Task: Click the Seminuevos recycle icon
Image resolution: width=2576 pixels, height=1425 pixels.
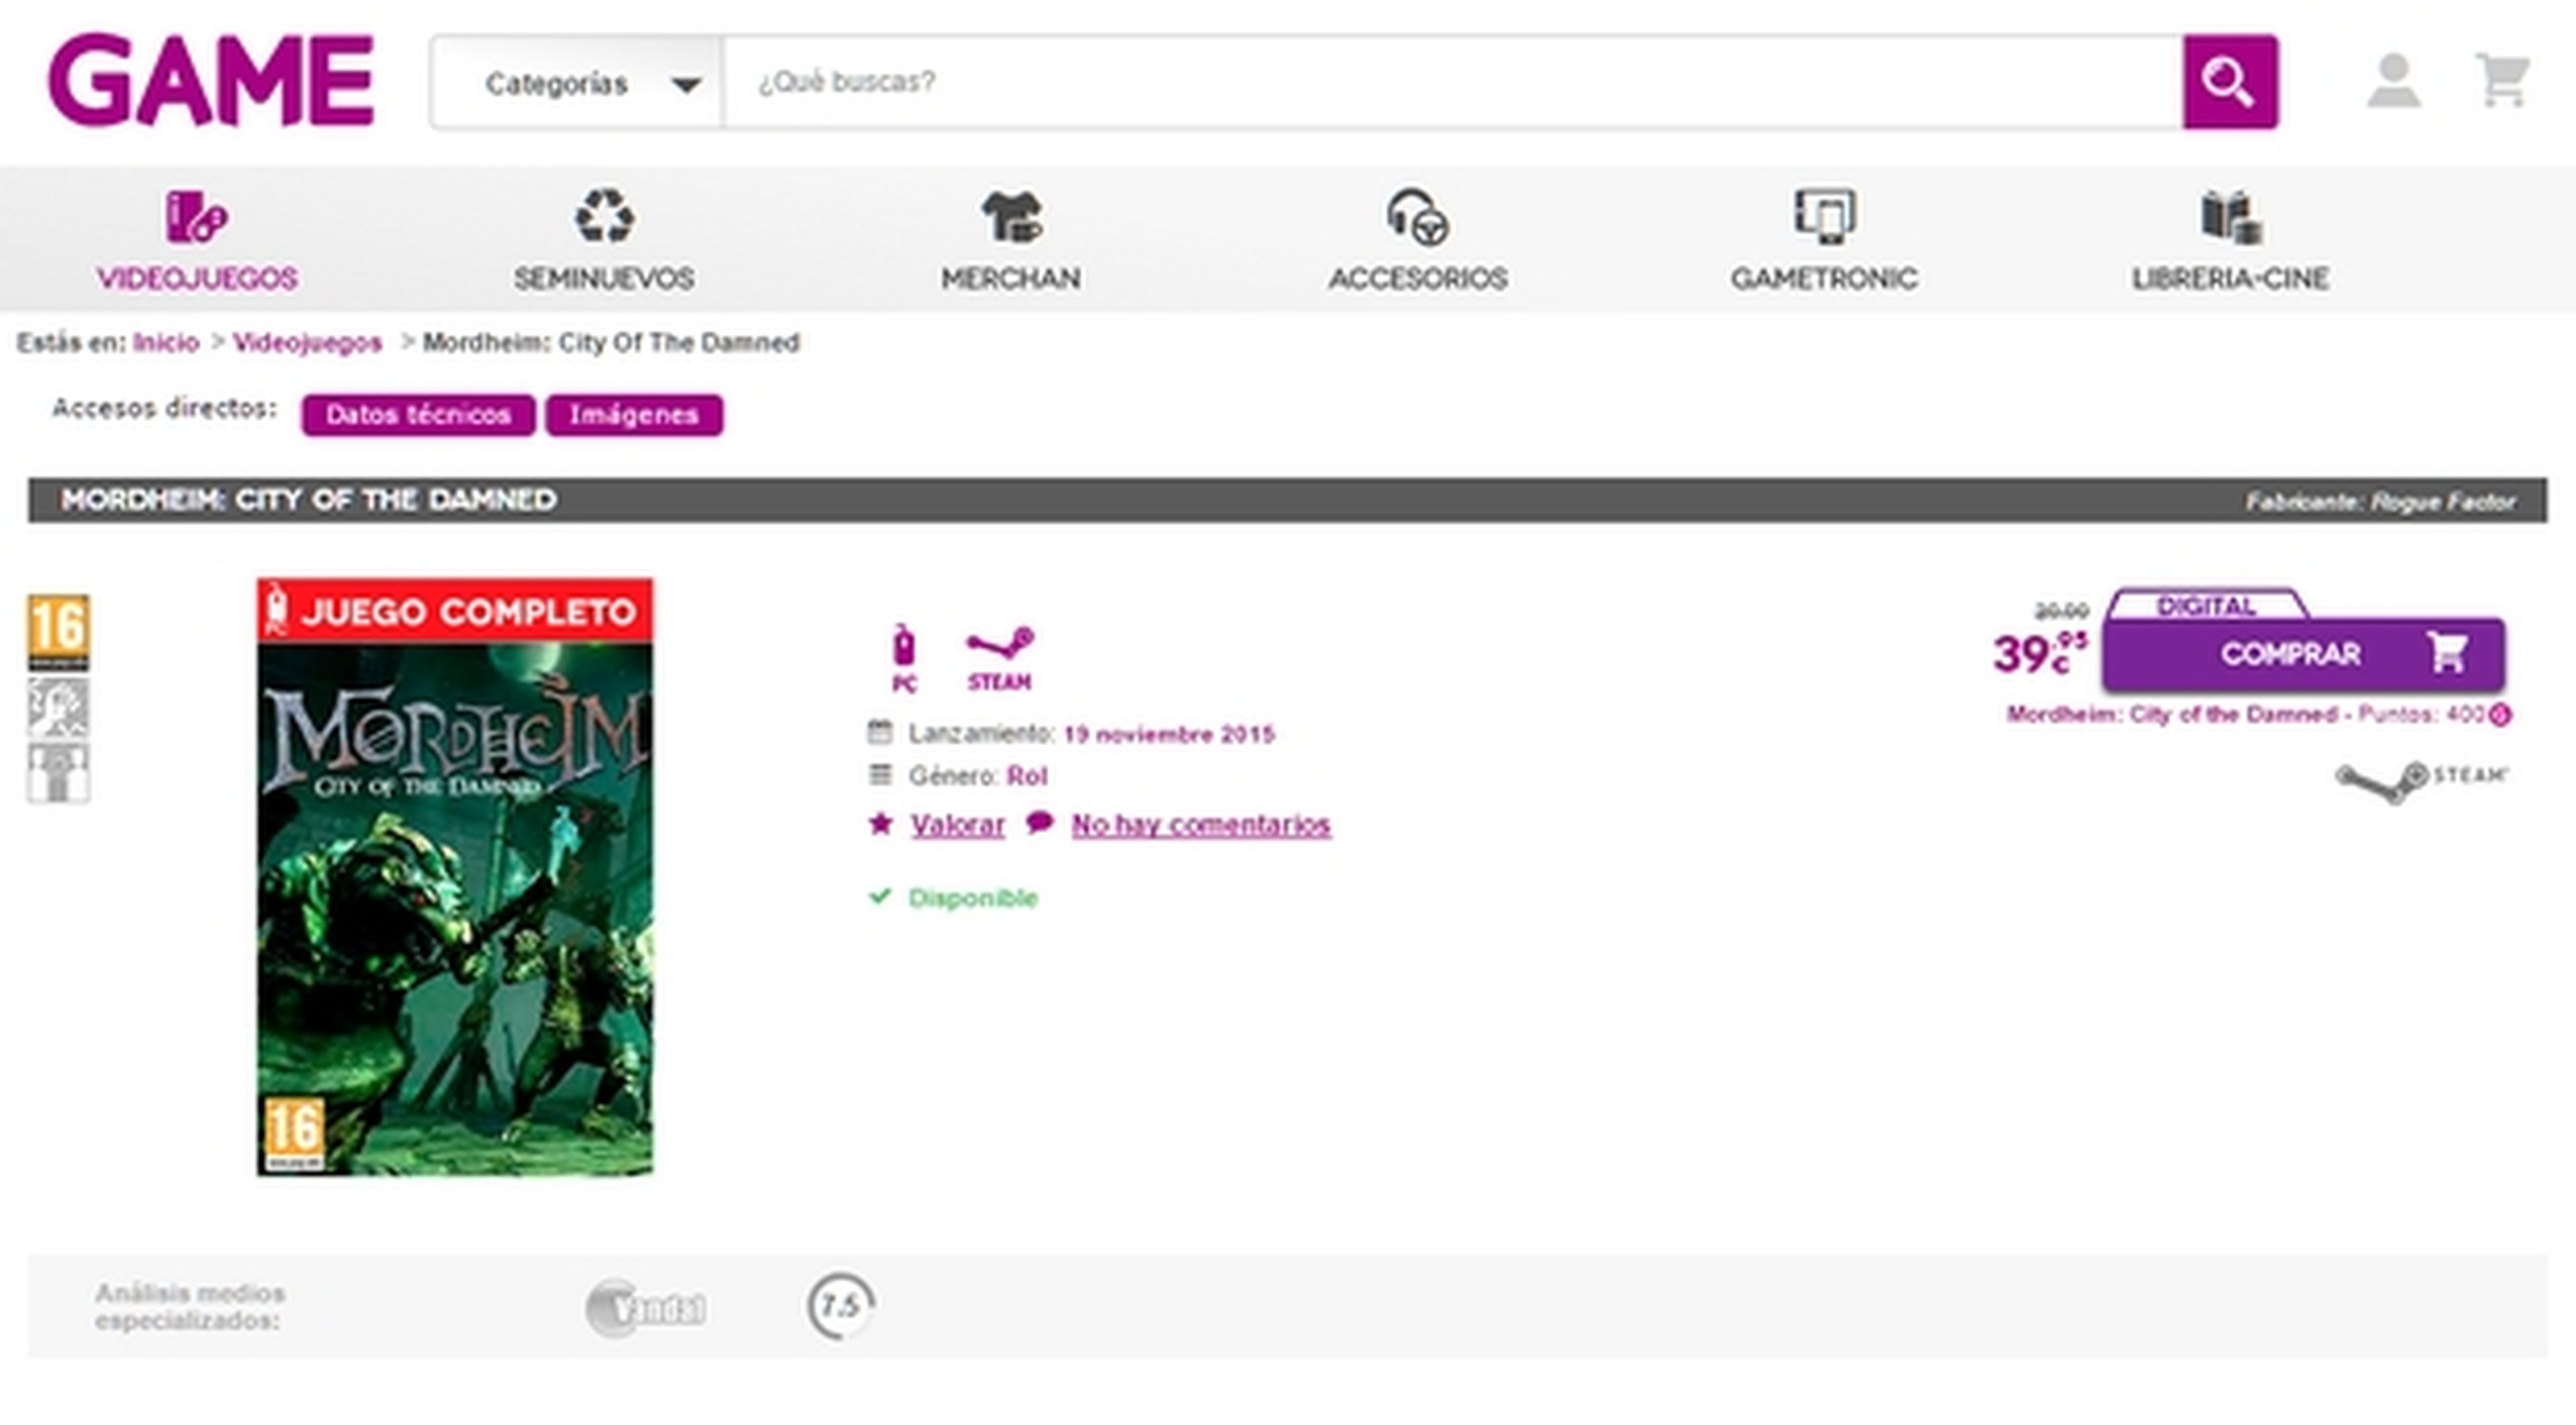Action: click(604, 216)
